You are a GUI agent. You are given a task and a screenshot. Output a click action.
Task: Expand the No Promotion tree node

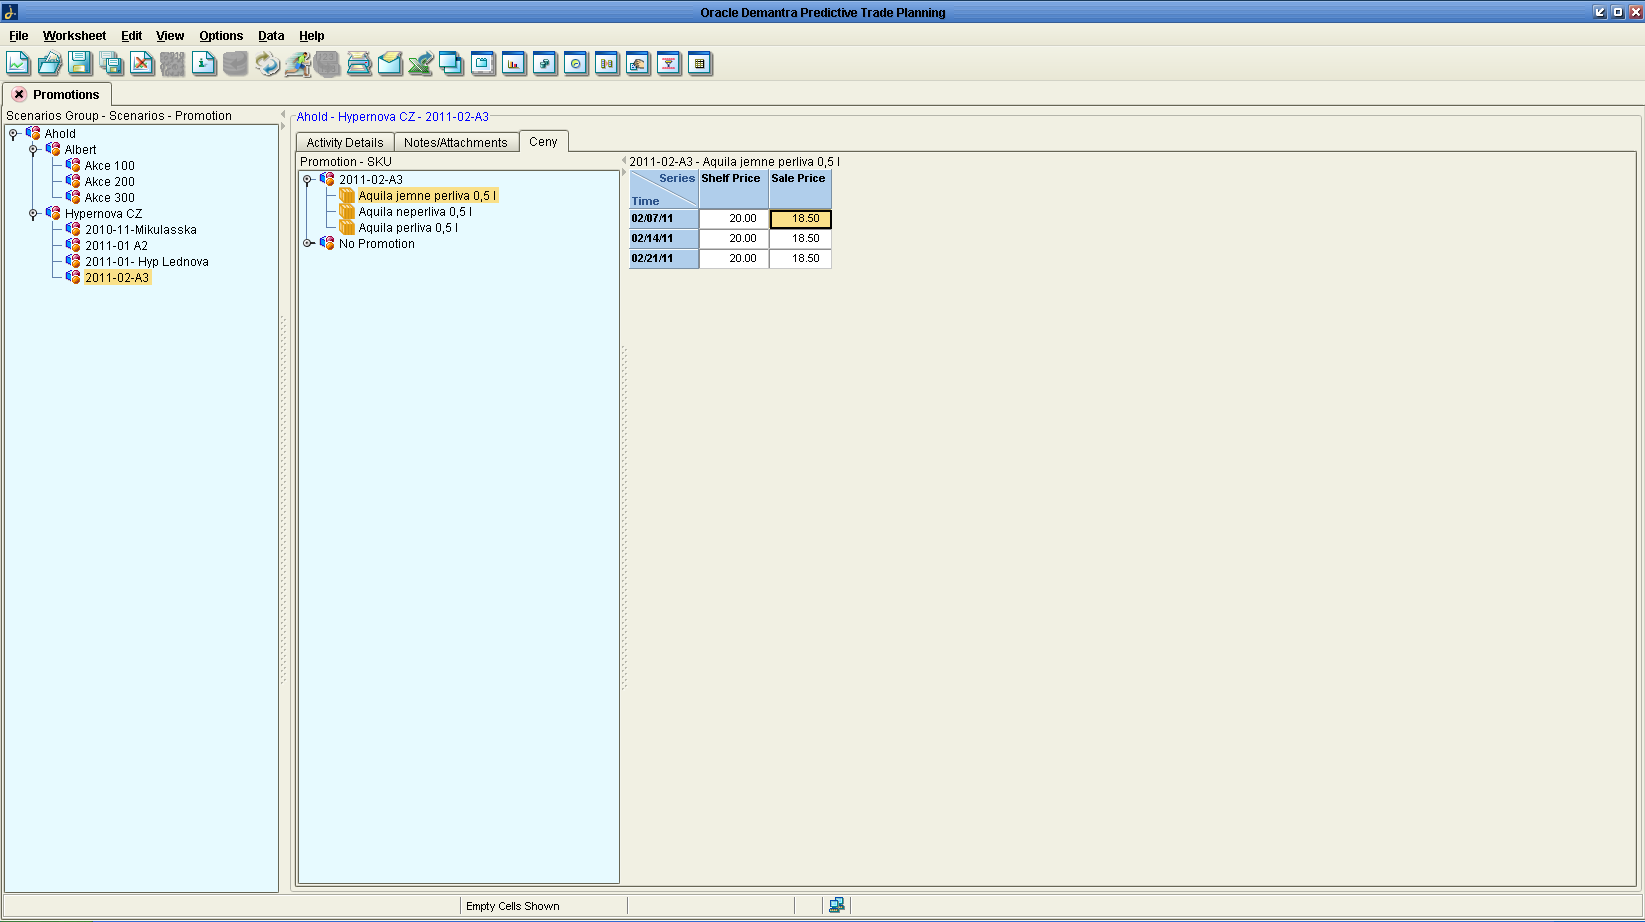[x=307, y=243]
